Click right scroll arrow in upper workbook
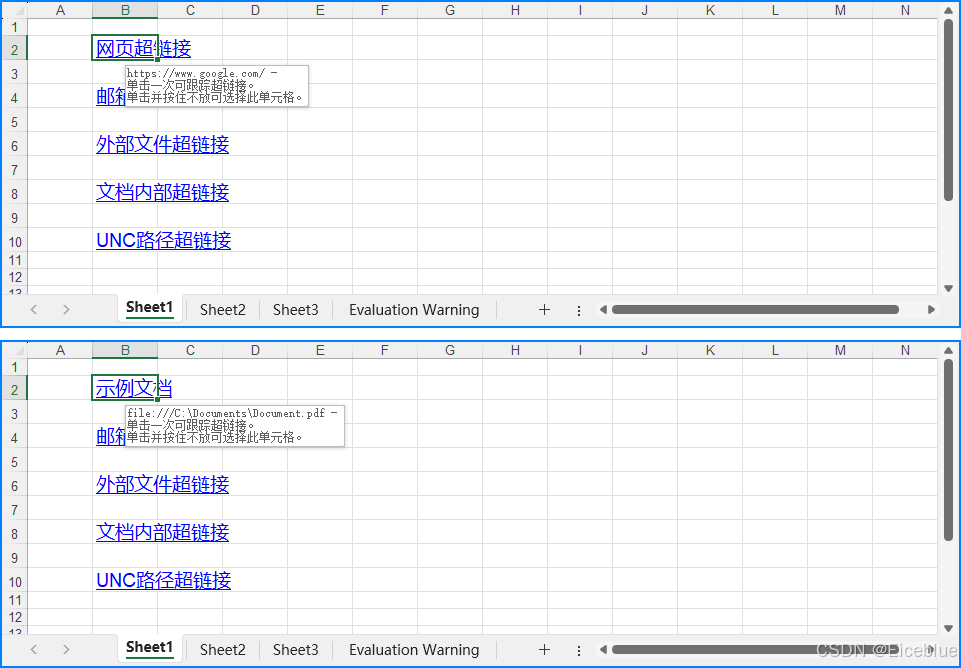Image resolution: width=961 pixels, height=668 pixels. tap(931, 309)
